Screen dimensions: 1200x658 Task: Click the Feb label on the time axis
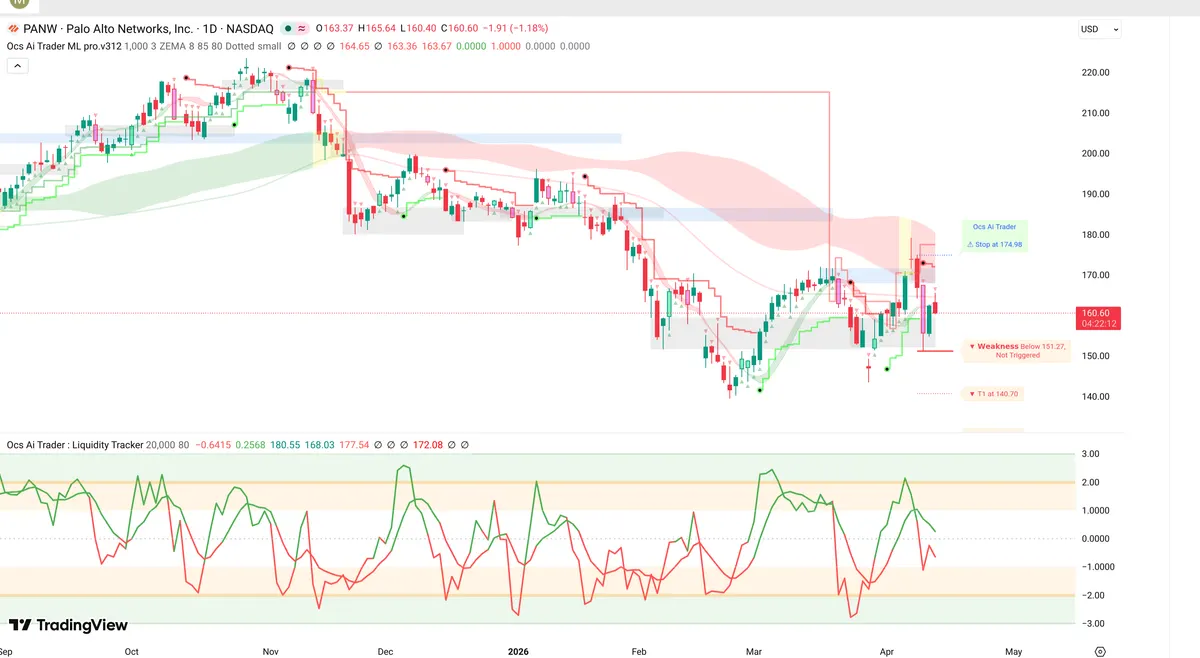640,651
